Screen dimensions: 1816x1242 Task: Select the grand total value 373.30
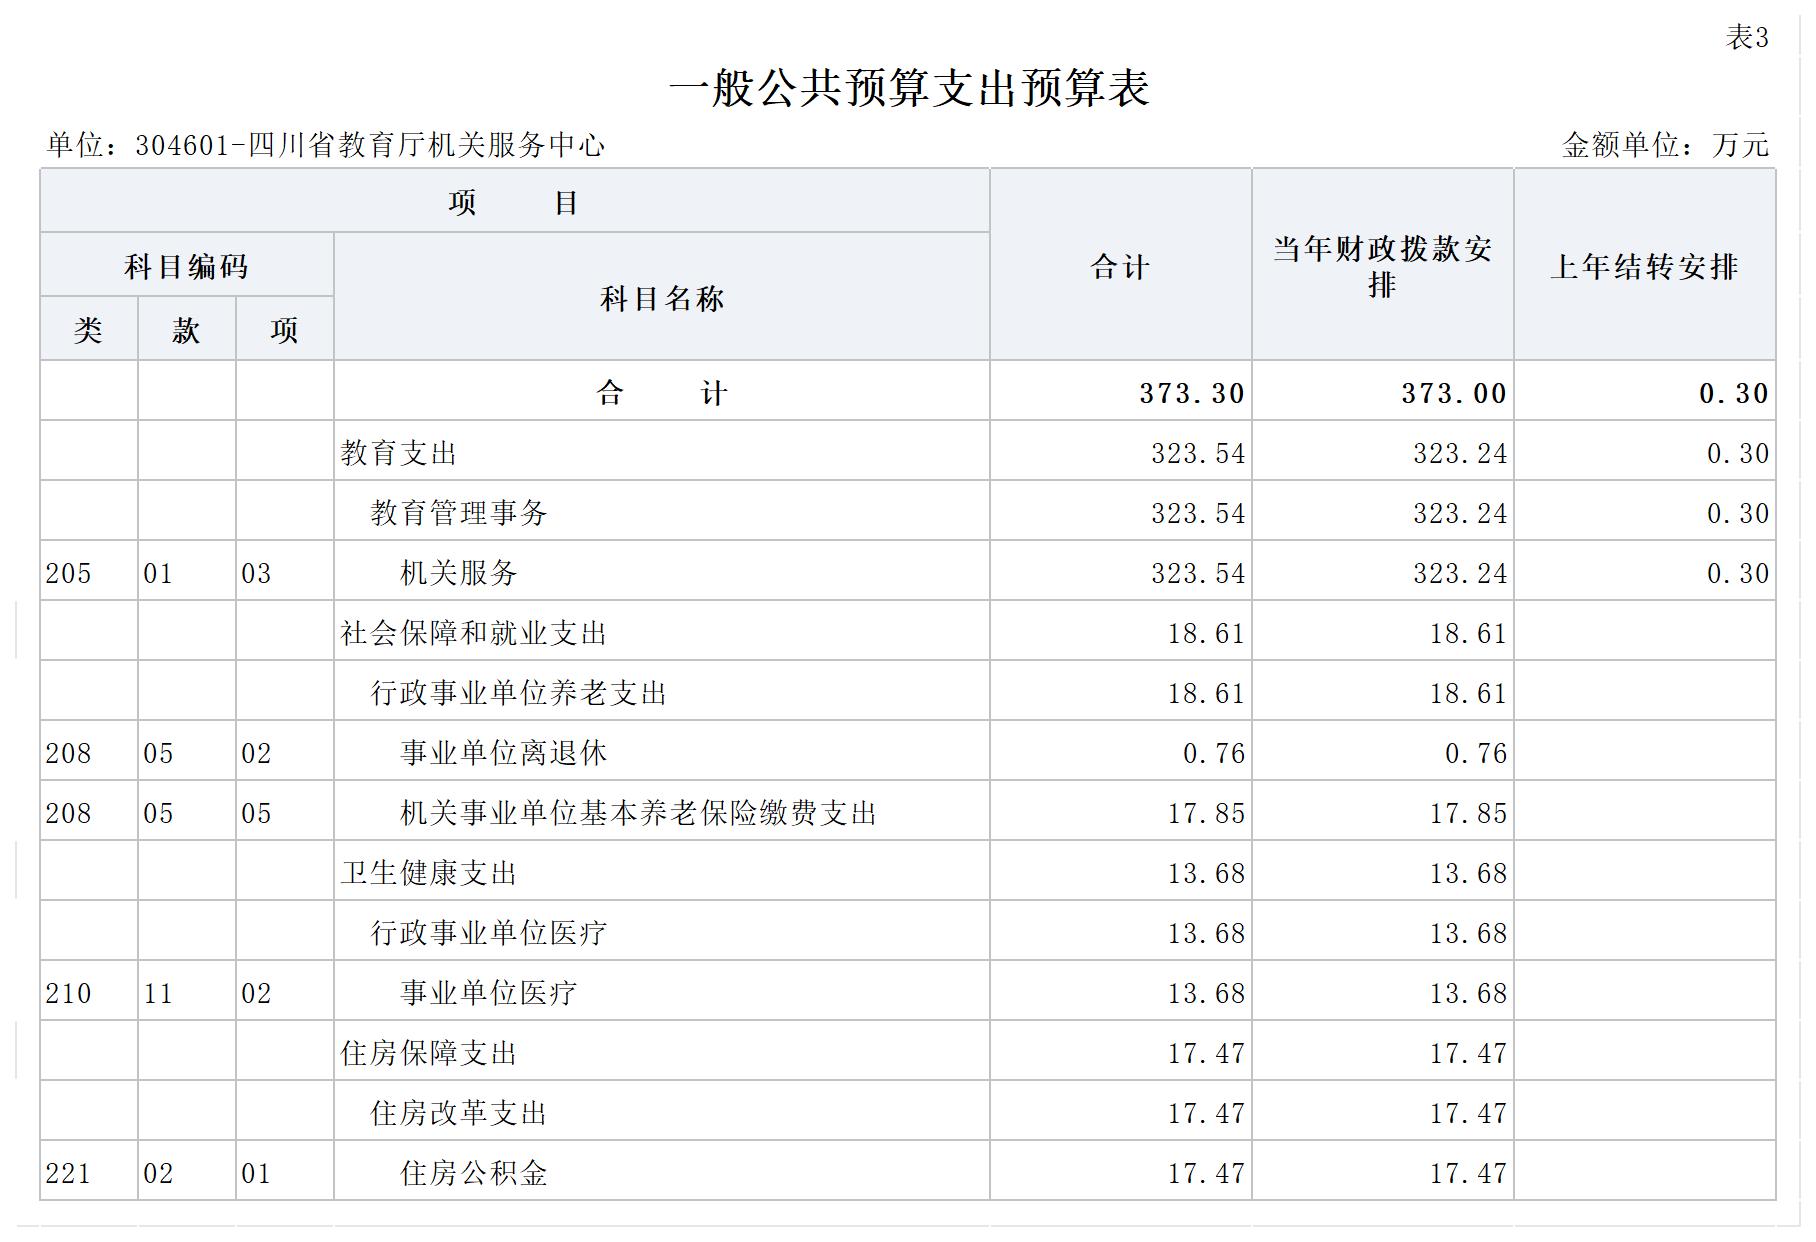[1191, 393]
